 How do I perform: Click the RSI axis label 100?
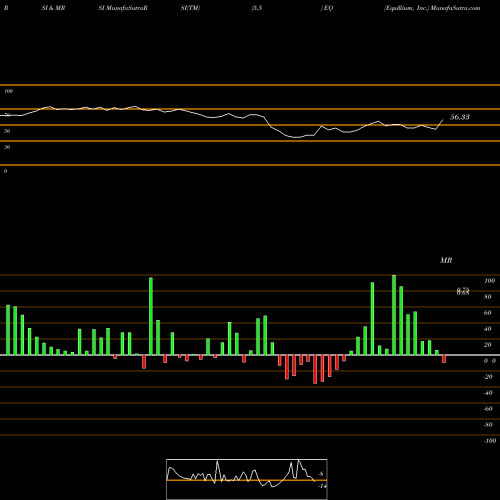(x=8, y=91)
